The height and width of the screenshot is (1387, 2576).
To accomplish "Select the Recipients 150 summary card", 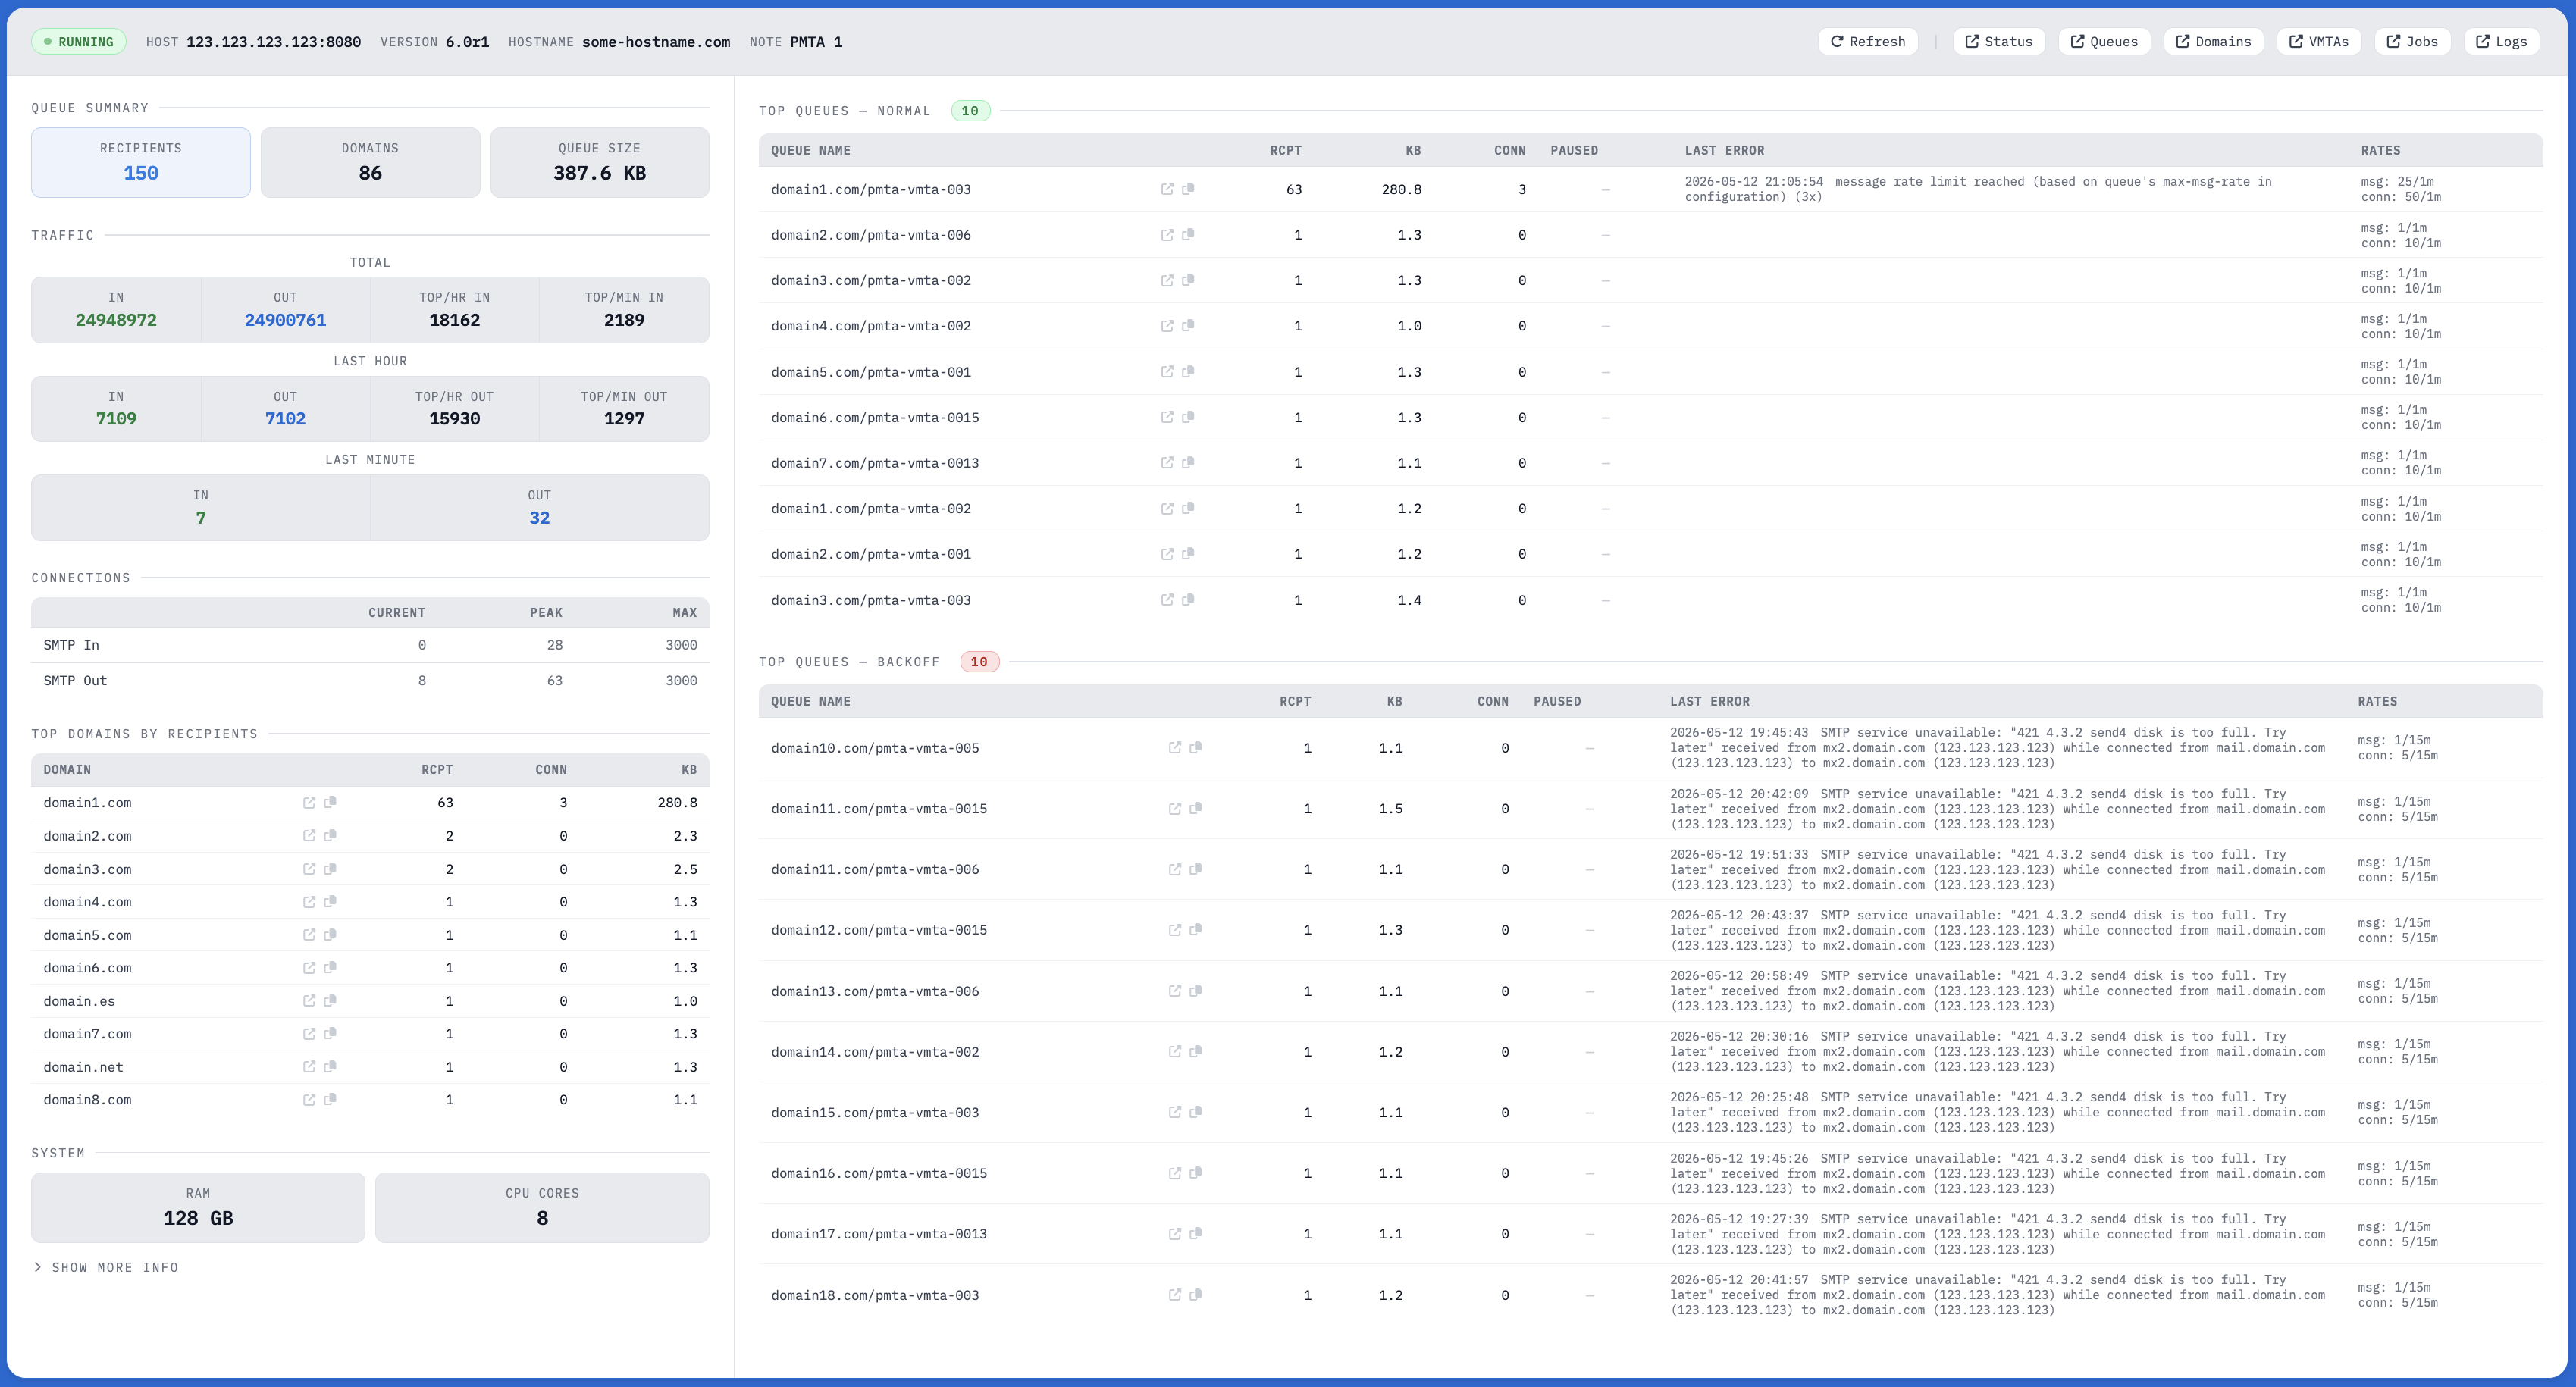I will point(141,162).
